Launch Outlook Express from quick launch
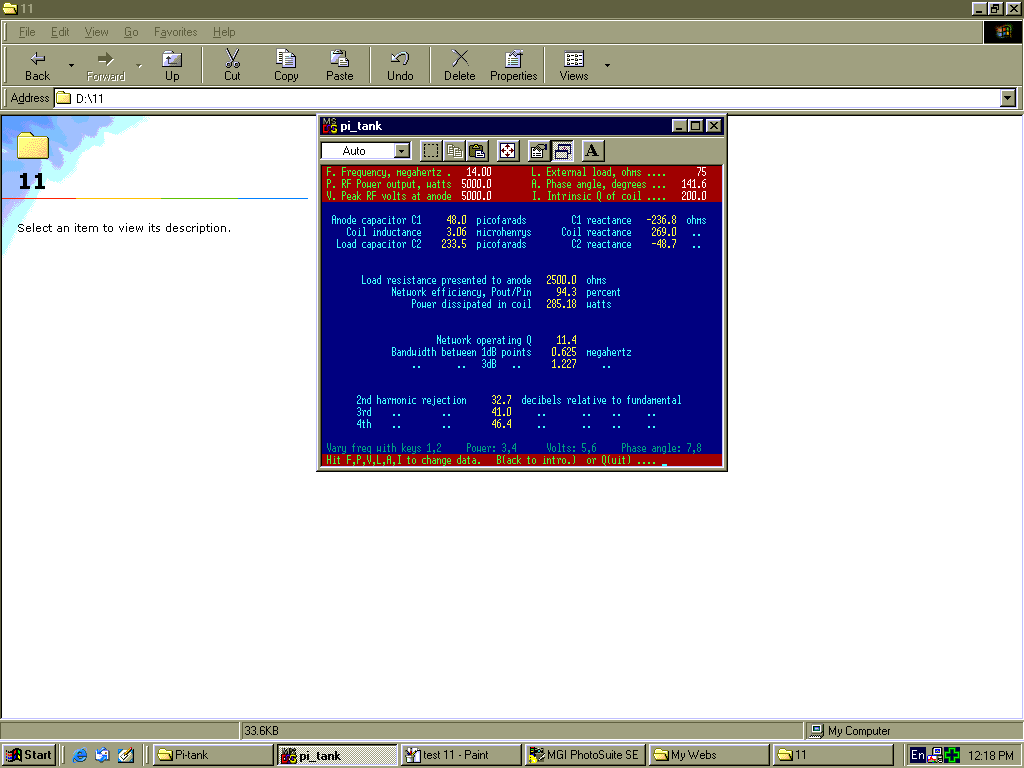The height and width of the screenshot is (768, 1024). coord(103,755)
